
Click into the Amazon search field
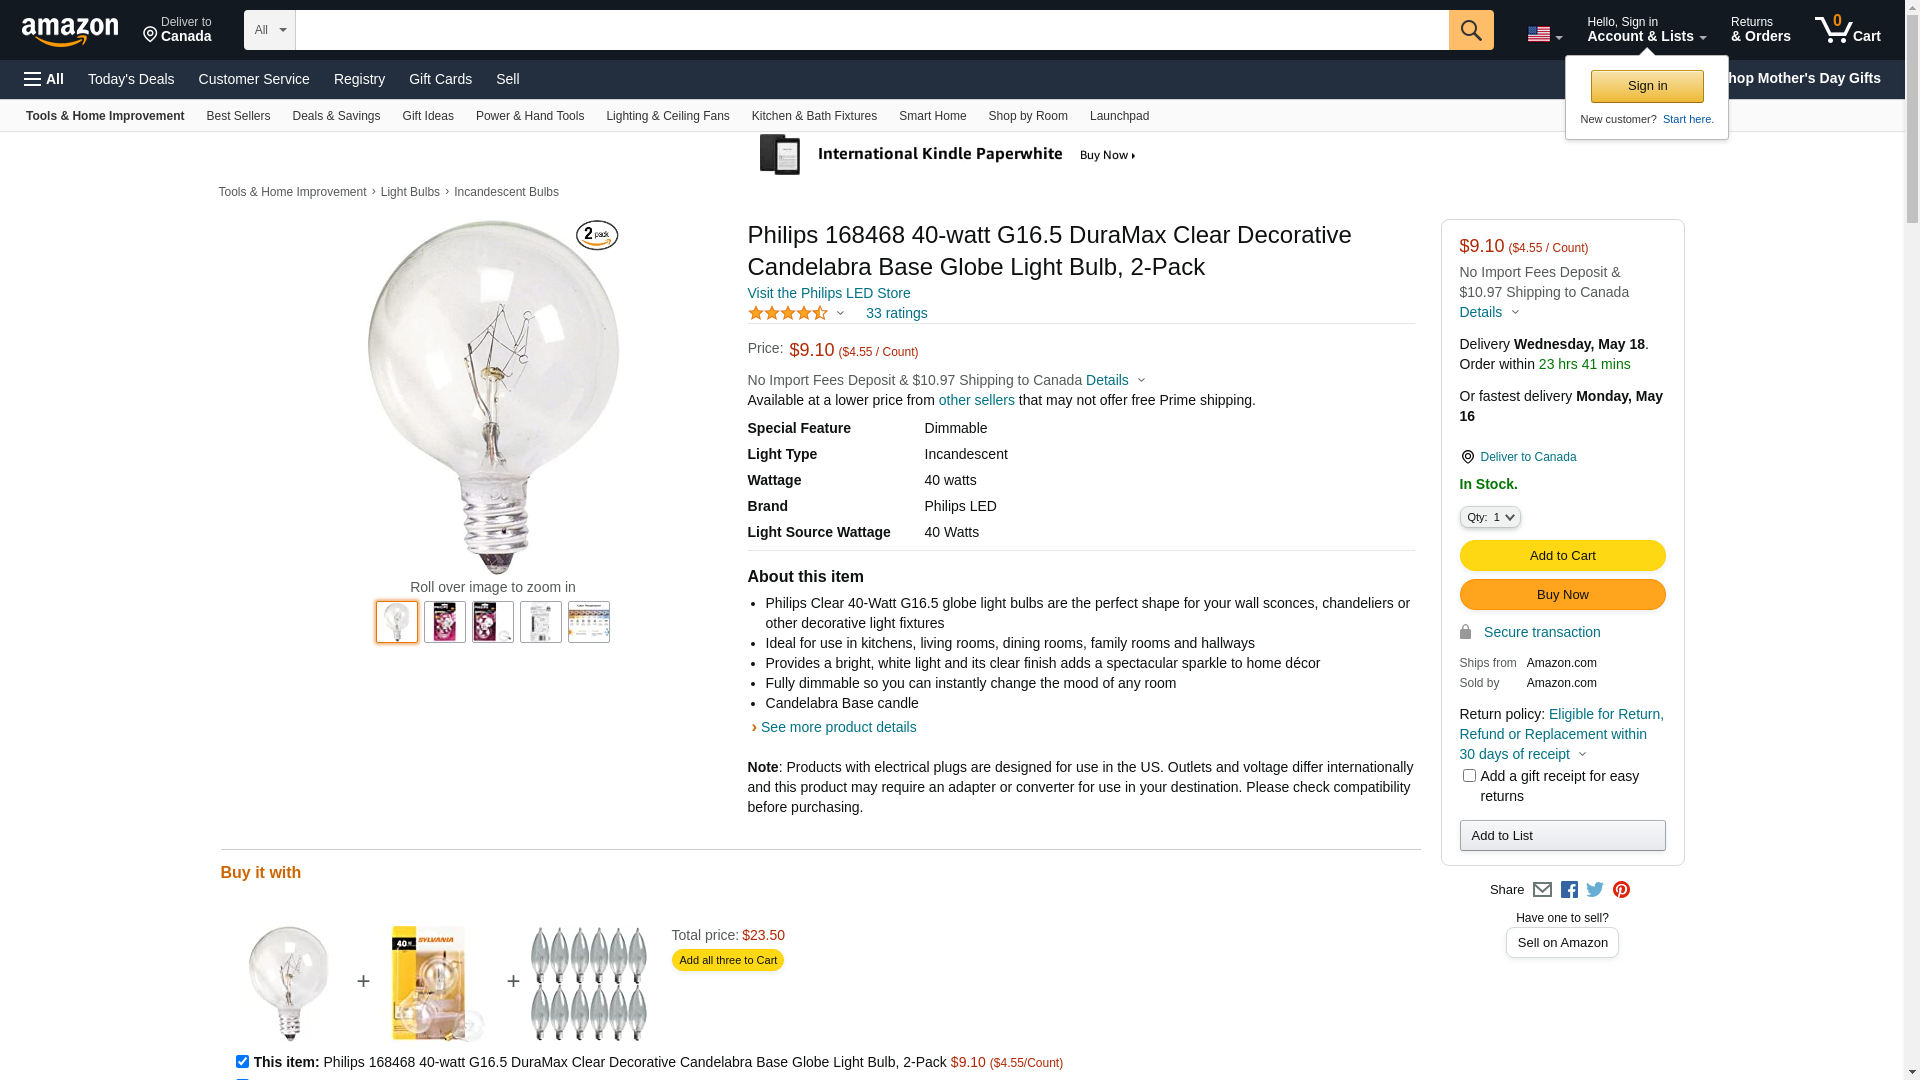(870, 30)
